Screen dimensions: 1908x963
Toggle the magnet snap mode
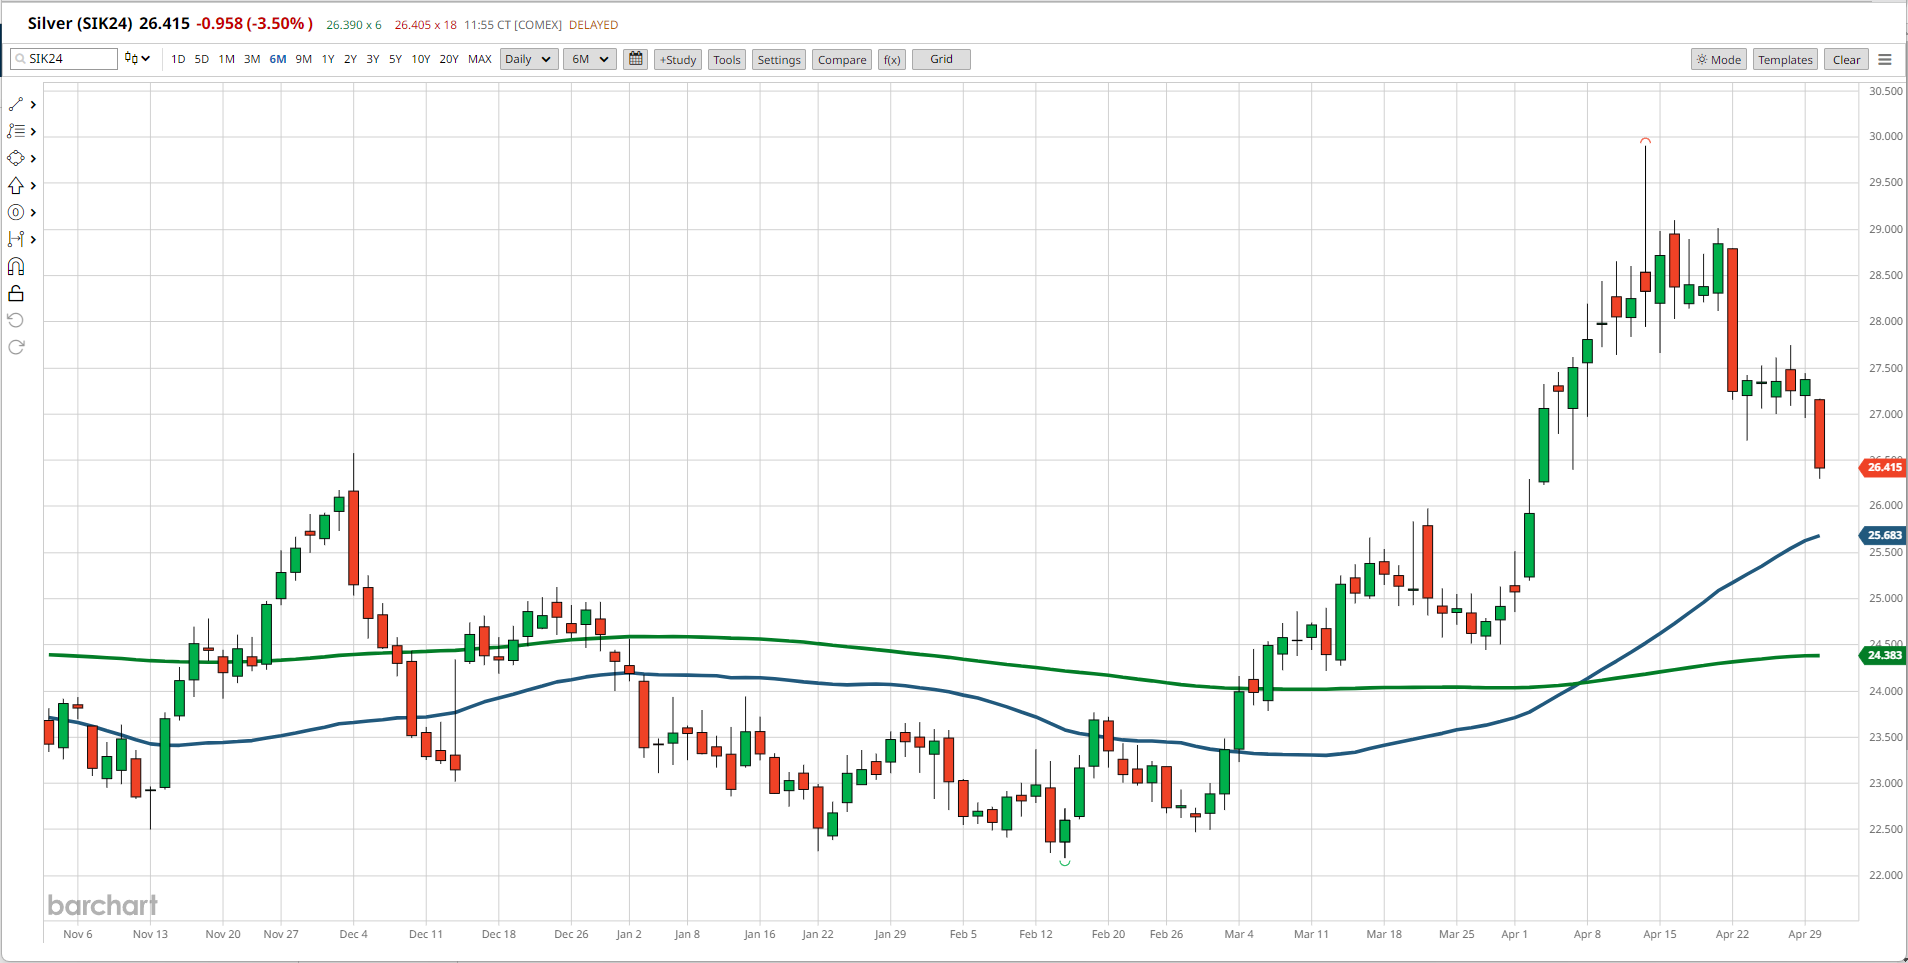pyautogui.click(x=16, y=266)
